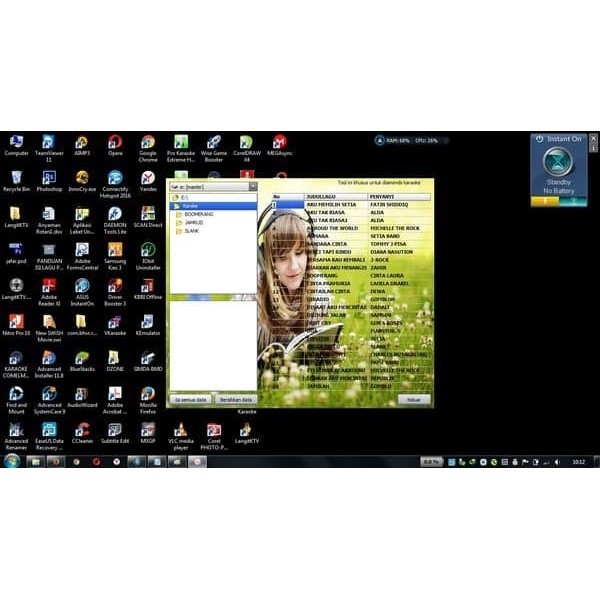600x600 pixels.
Task: Select the CCleaner desktop icon
Action: [82, 433]
